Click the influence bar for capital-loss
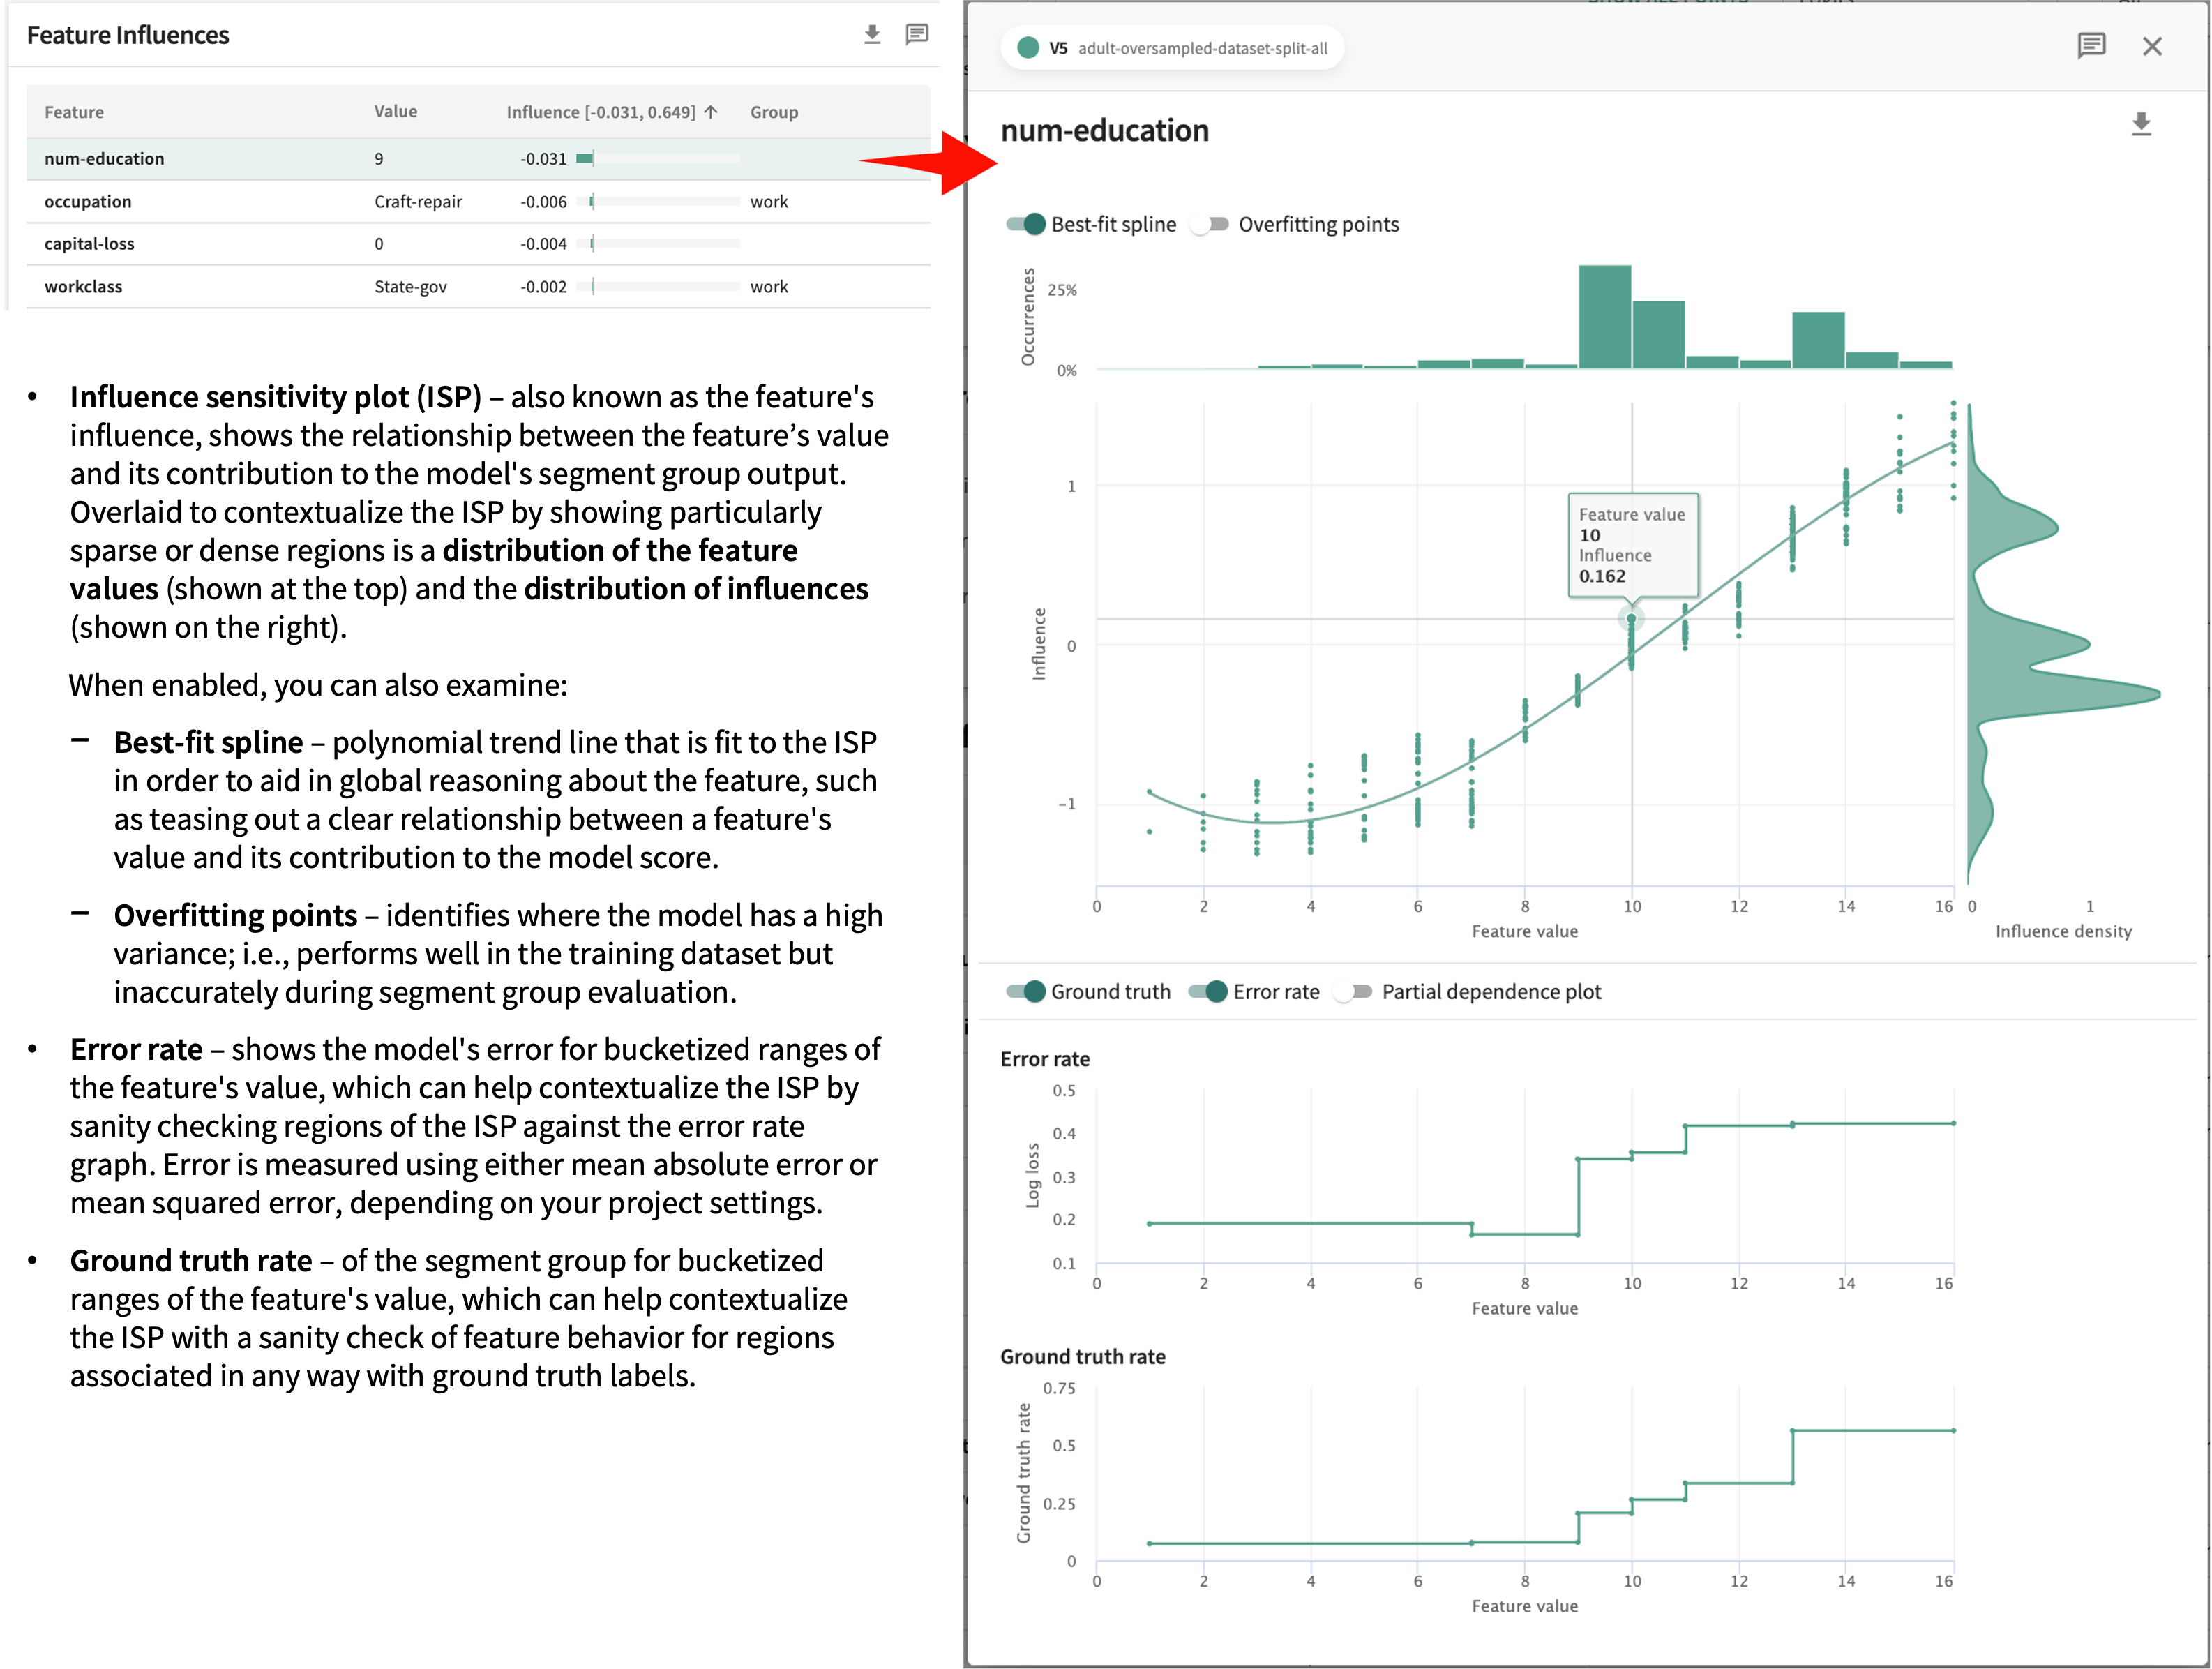This screenshot has width=2212, height=1669. coord(658,244)
